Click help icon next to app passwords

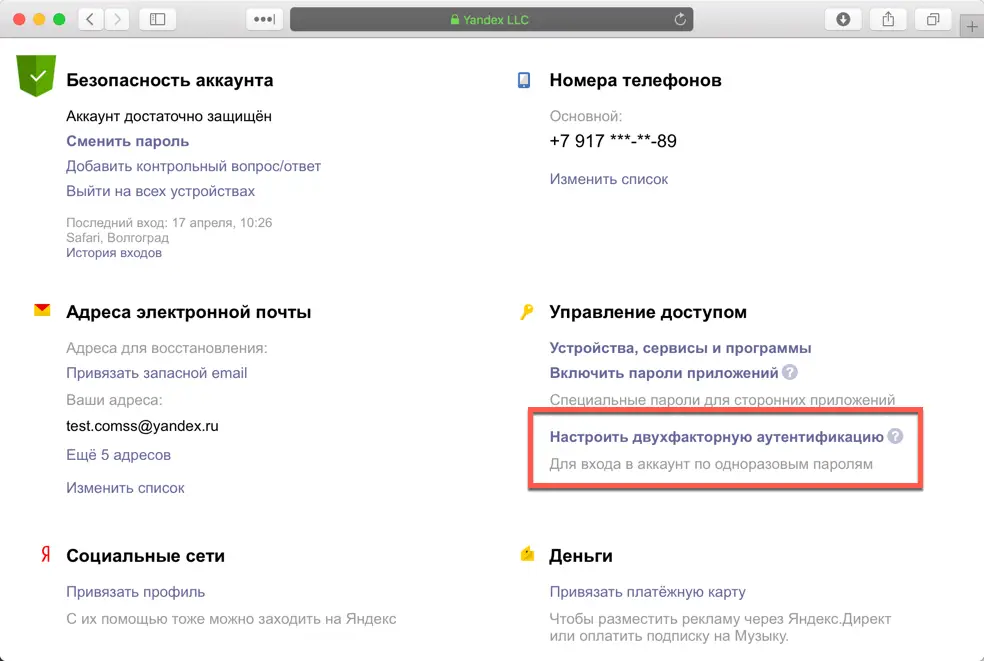click(790, 373)
